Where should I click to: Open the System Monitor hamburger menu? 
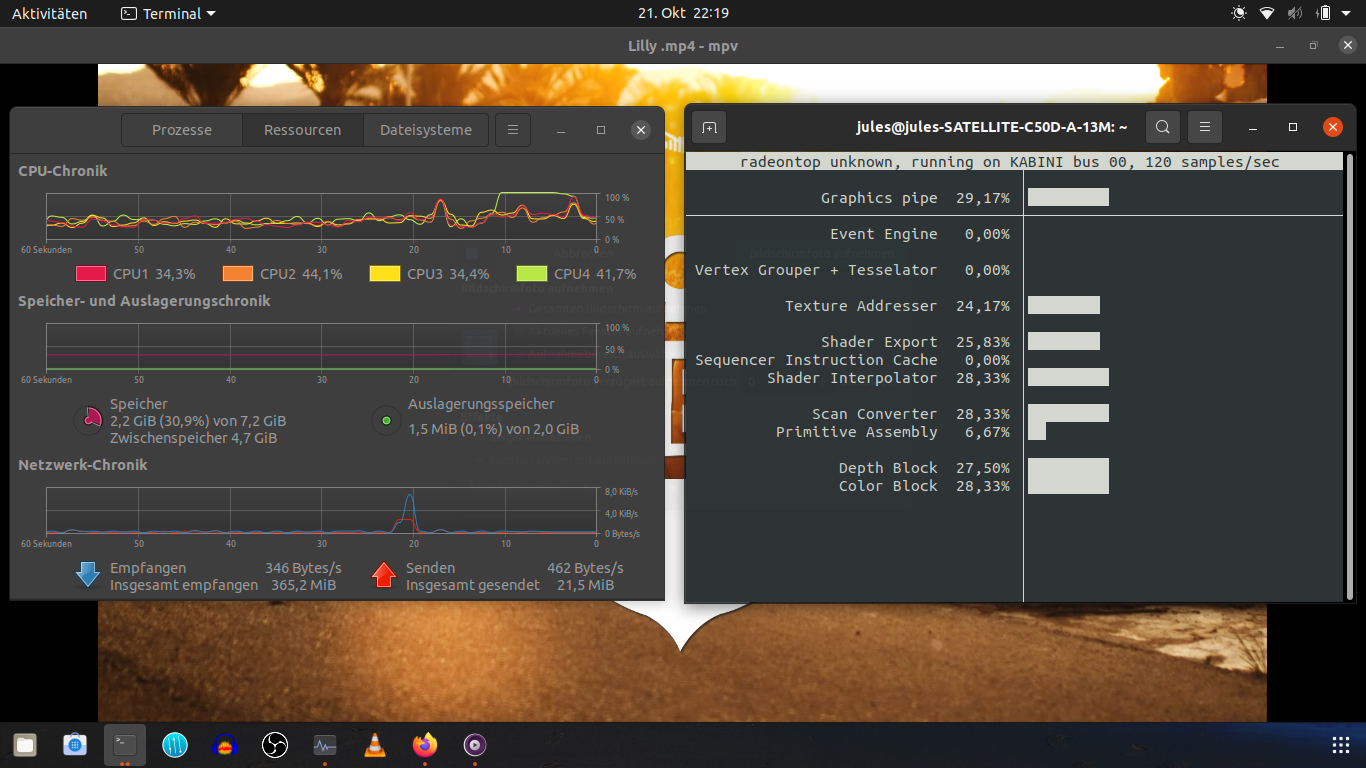(513, 130)
